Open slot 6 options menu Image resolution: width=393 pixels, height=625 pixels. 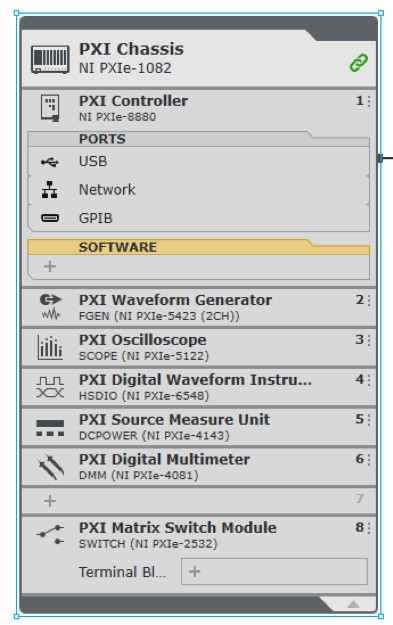click(369, 460)
